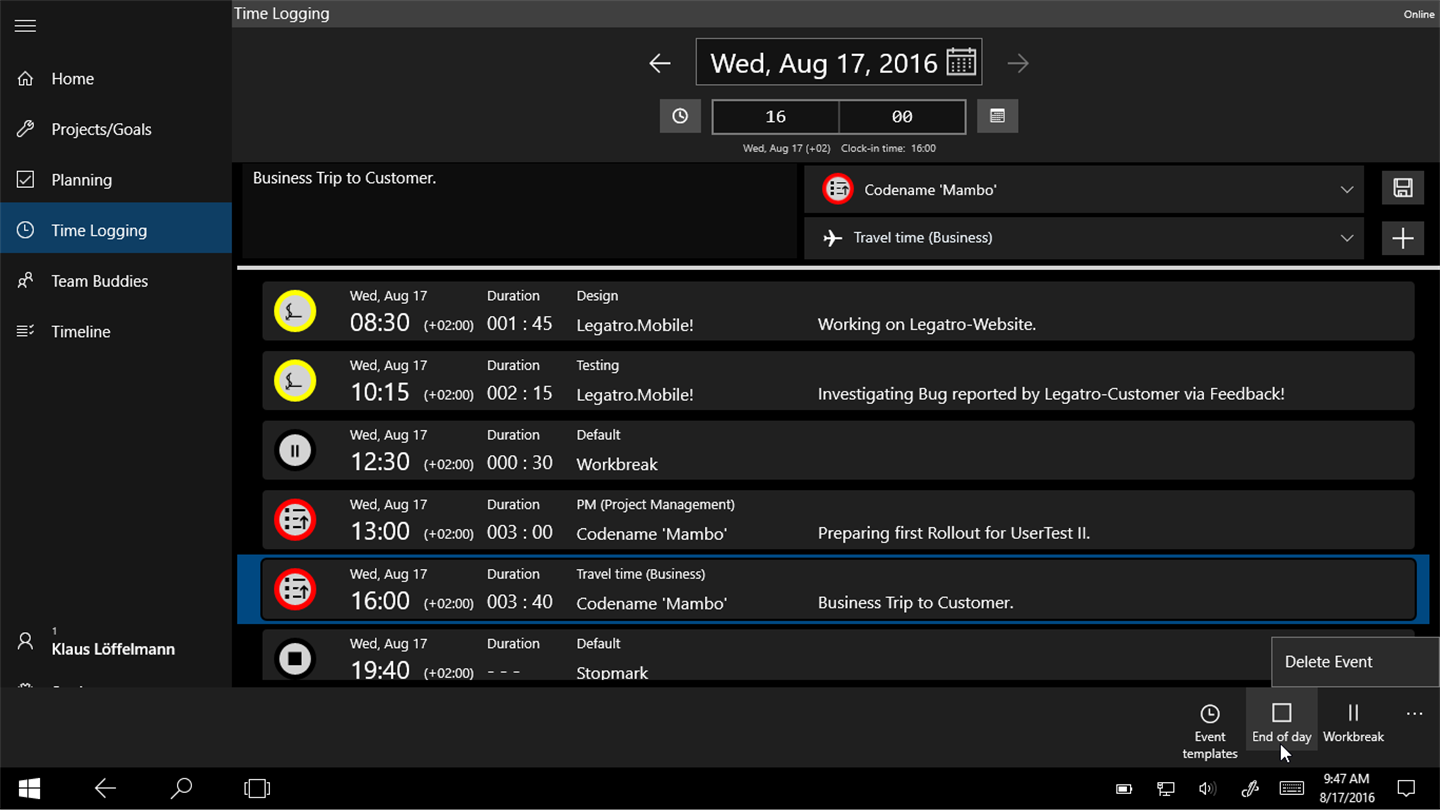Open Projects/Goals section
Screen dimensions: 1440x810
pos(116,129)
